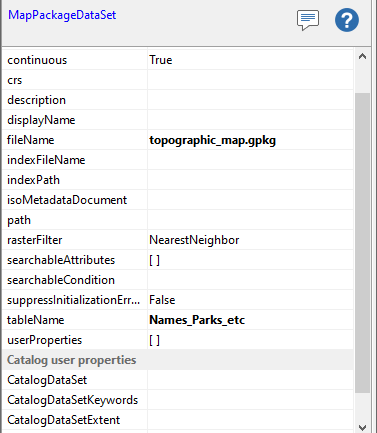Open the rasterFilter NearestNeighbor dropdown
Image resolution: width=377 pixels, height=433 pixels.
pos(250,240)
